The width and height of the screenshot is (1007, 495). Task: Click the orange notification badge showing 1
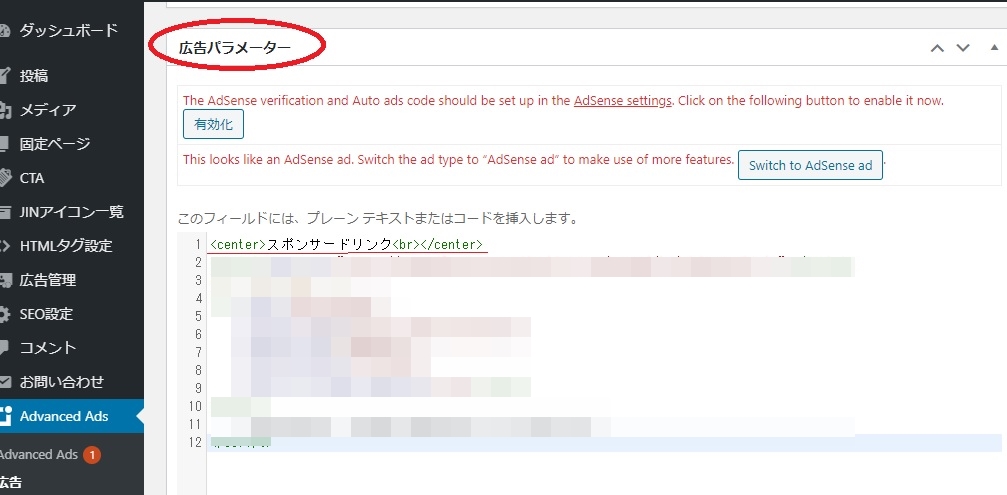(x=92, y=455)
